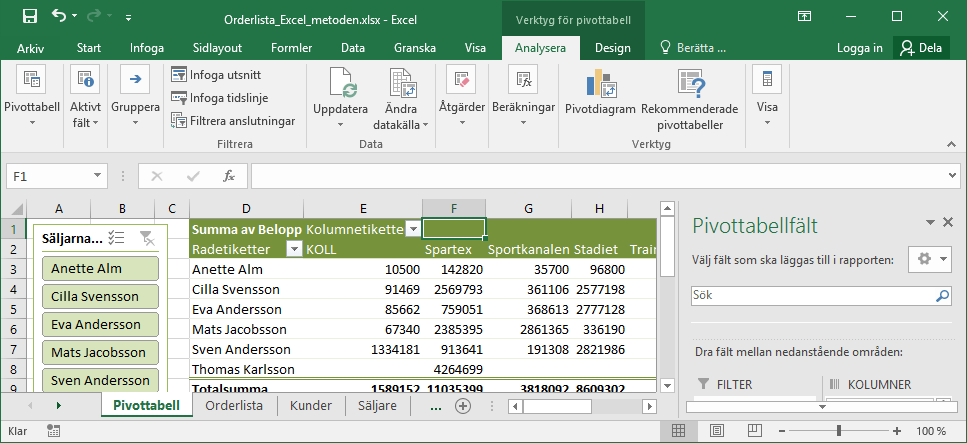
Task: Switch to the Säljare sheet tab
Action: (x=377, y=405)
